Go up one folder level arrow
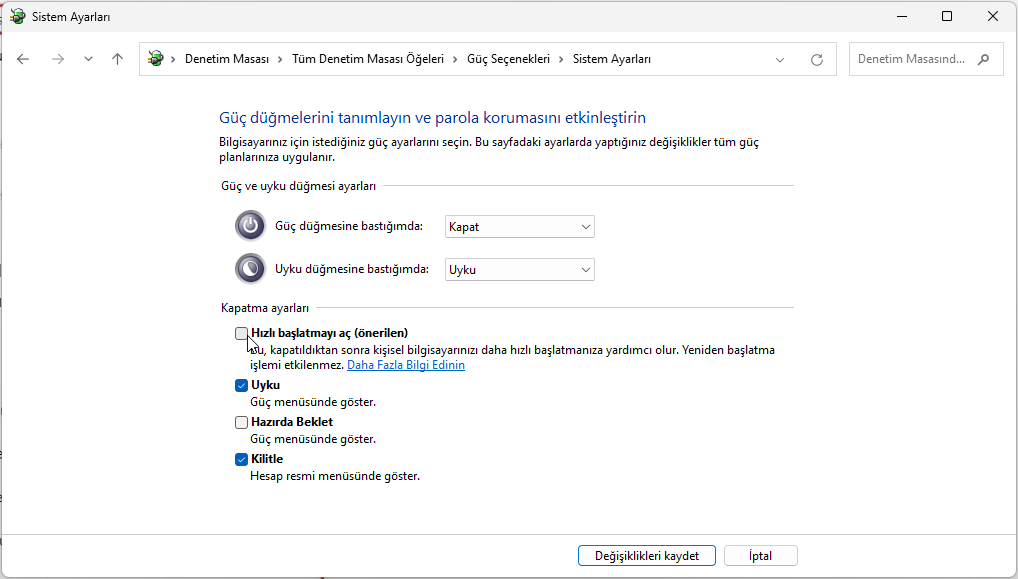This screenshot has width=1018, height=579. tap(117, 59)
